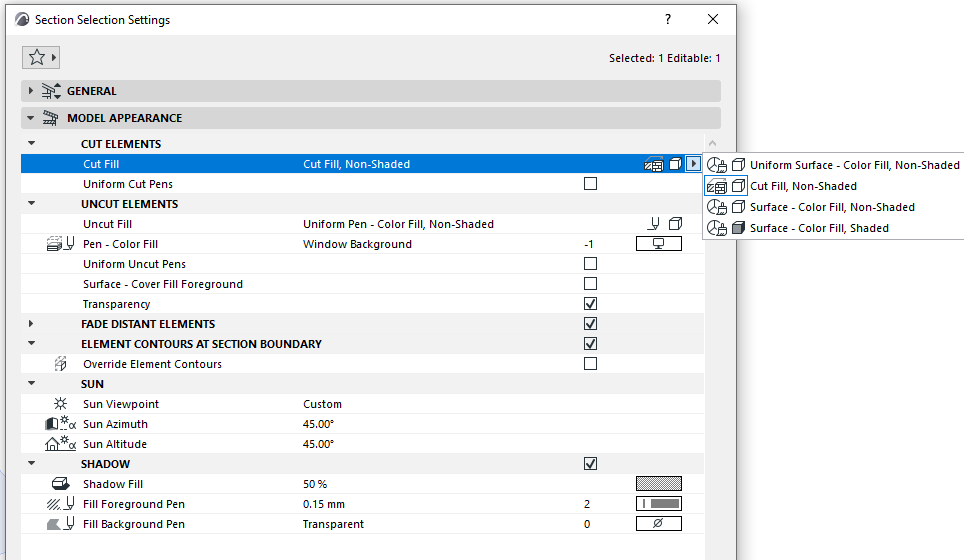The image size is (964, 560).
Task: Click the Fill Foreground Pen color swatch
Action: pos(658,504)
